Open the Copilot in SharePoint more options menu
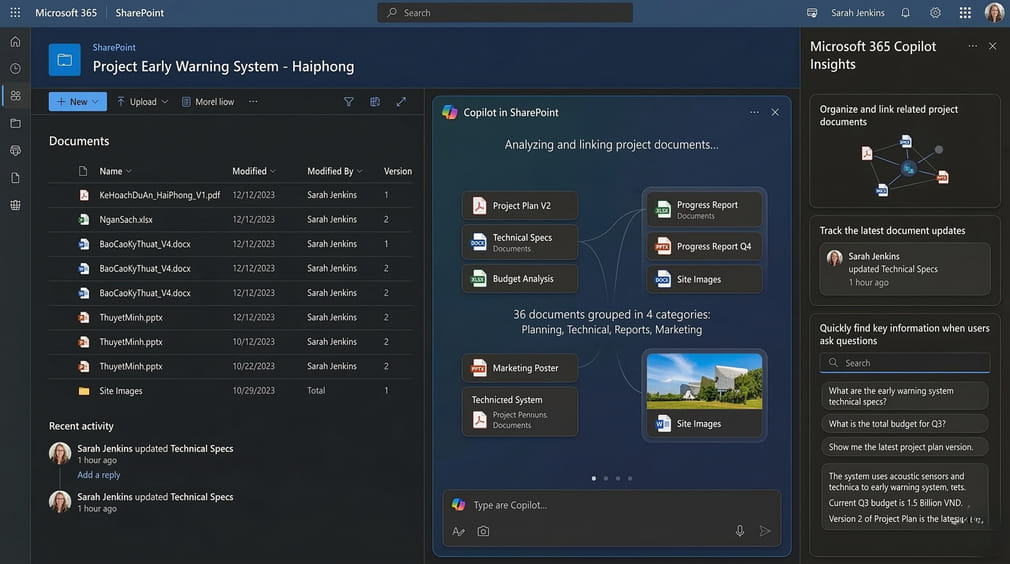The height and width of the screenshot is (564, 1010). pyautogui.click(x=754, y=113)
